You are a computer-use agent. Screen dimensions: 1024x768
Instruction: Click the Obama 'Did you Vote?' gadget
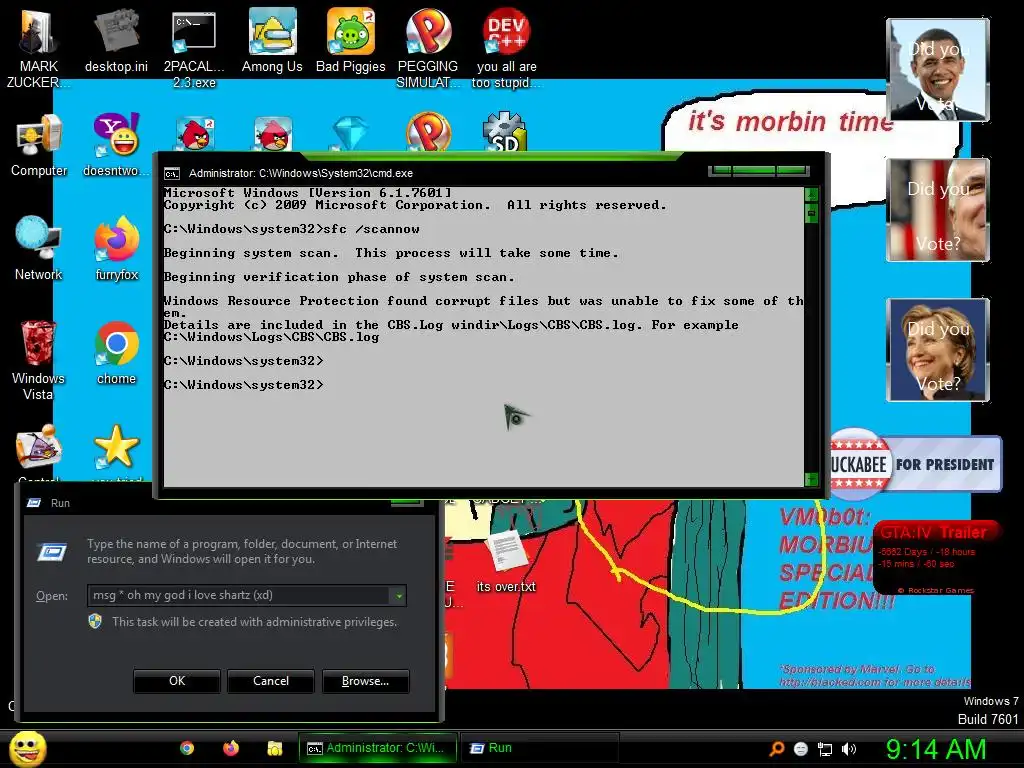[938, 70]
